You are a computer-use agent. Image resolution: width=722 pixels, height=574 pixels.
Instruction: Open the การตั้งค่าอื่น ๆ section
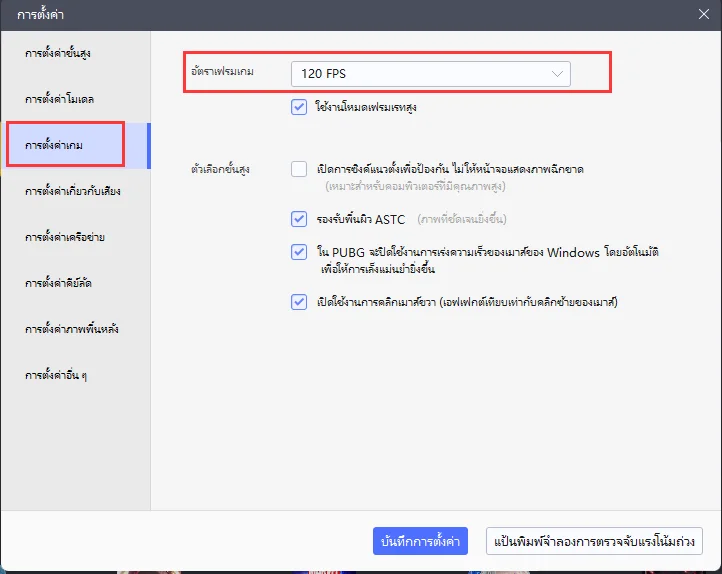point(76,376)
